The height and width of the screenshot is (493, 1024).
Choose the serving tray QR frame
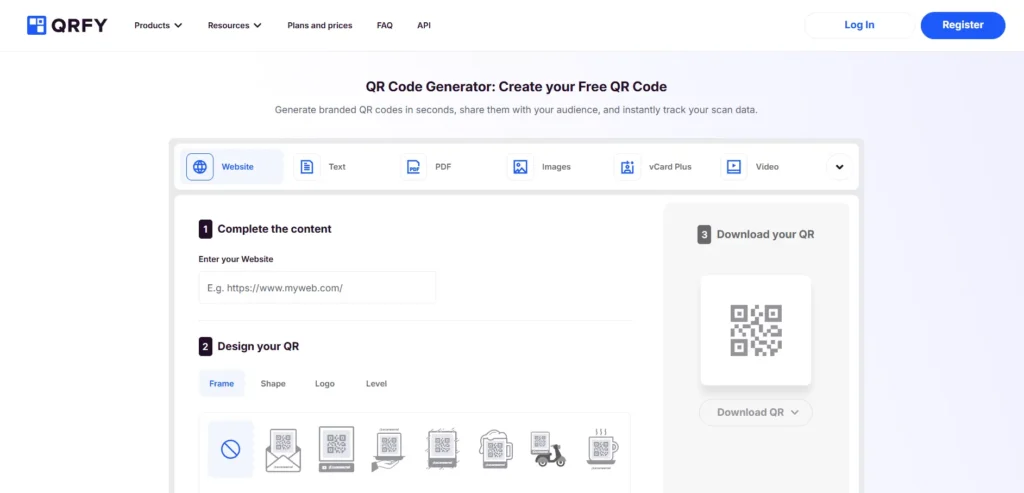click(x=389, y=449)
